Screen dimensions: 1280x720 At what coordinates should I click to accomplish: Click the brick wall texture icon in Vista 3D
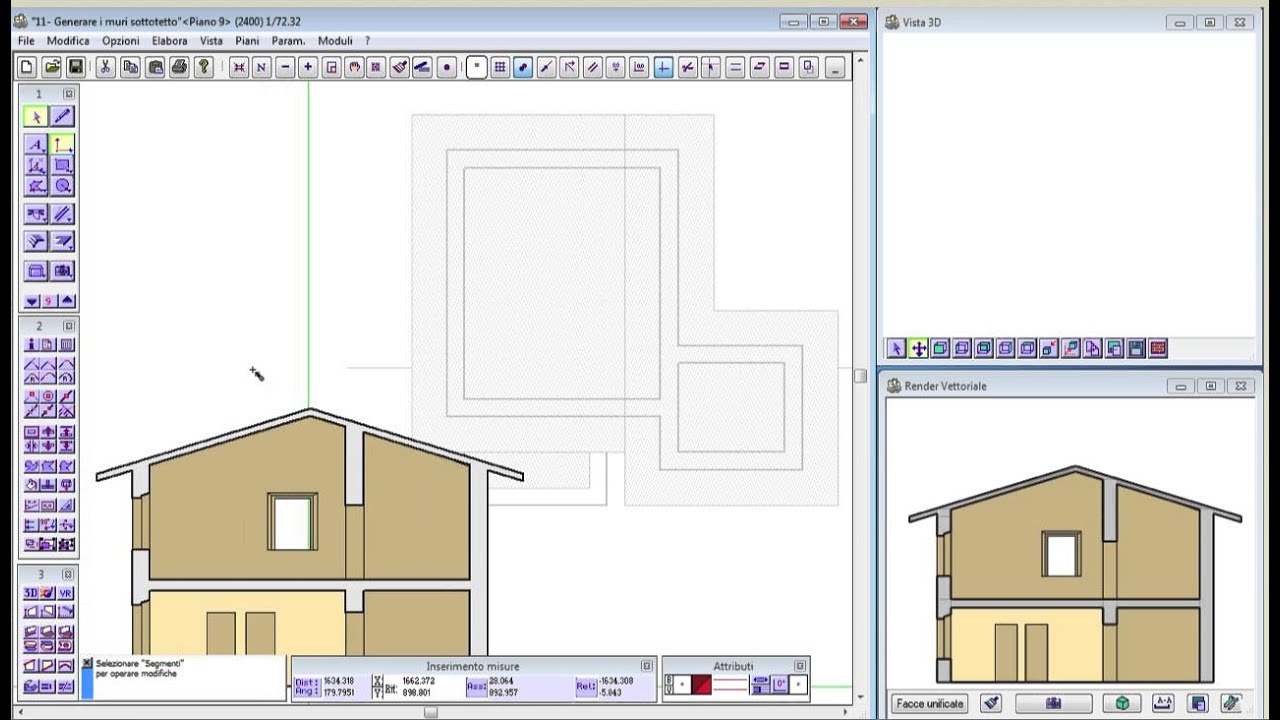click(1158, 349)
